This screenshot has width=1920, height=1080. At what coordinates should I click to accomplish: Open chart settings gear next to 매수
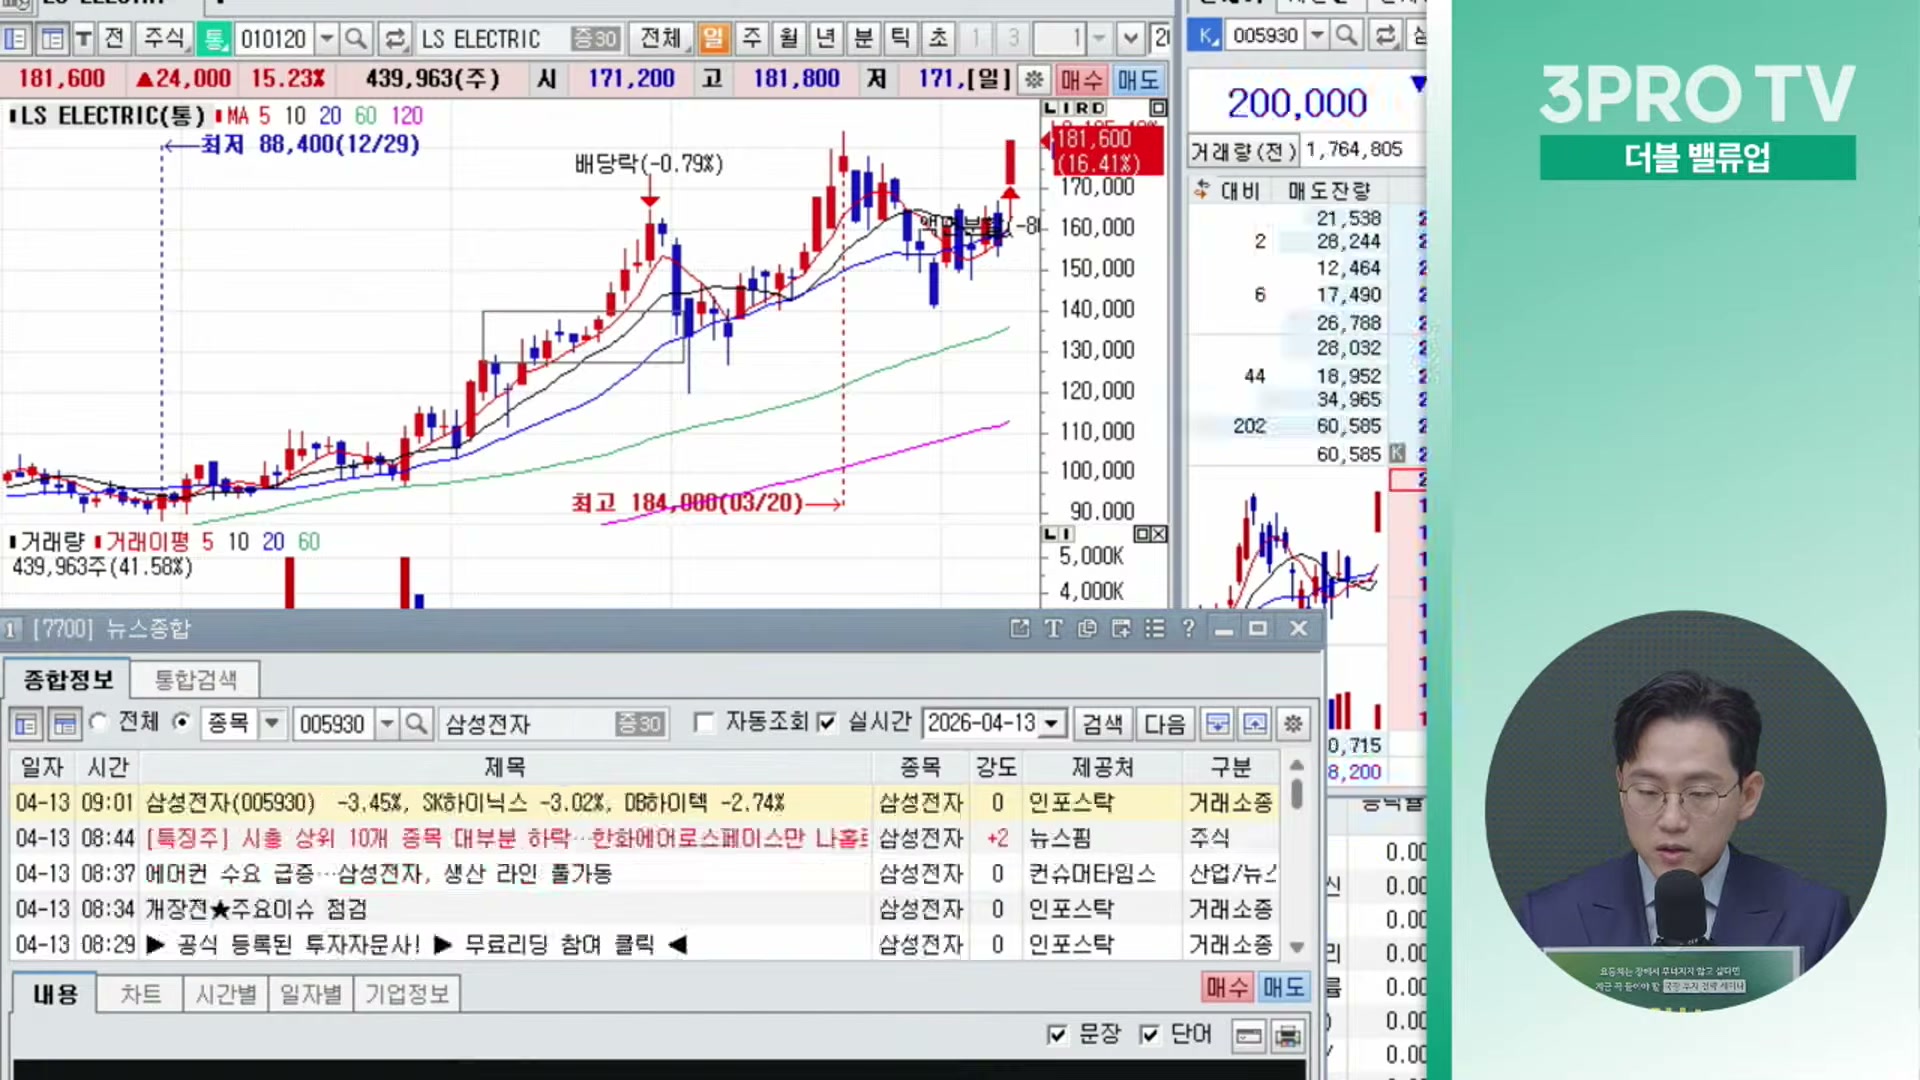click(1034, 79)
